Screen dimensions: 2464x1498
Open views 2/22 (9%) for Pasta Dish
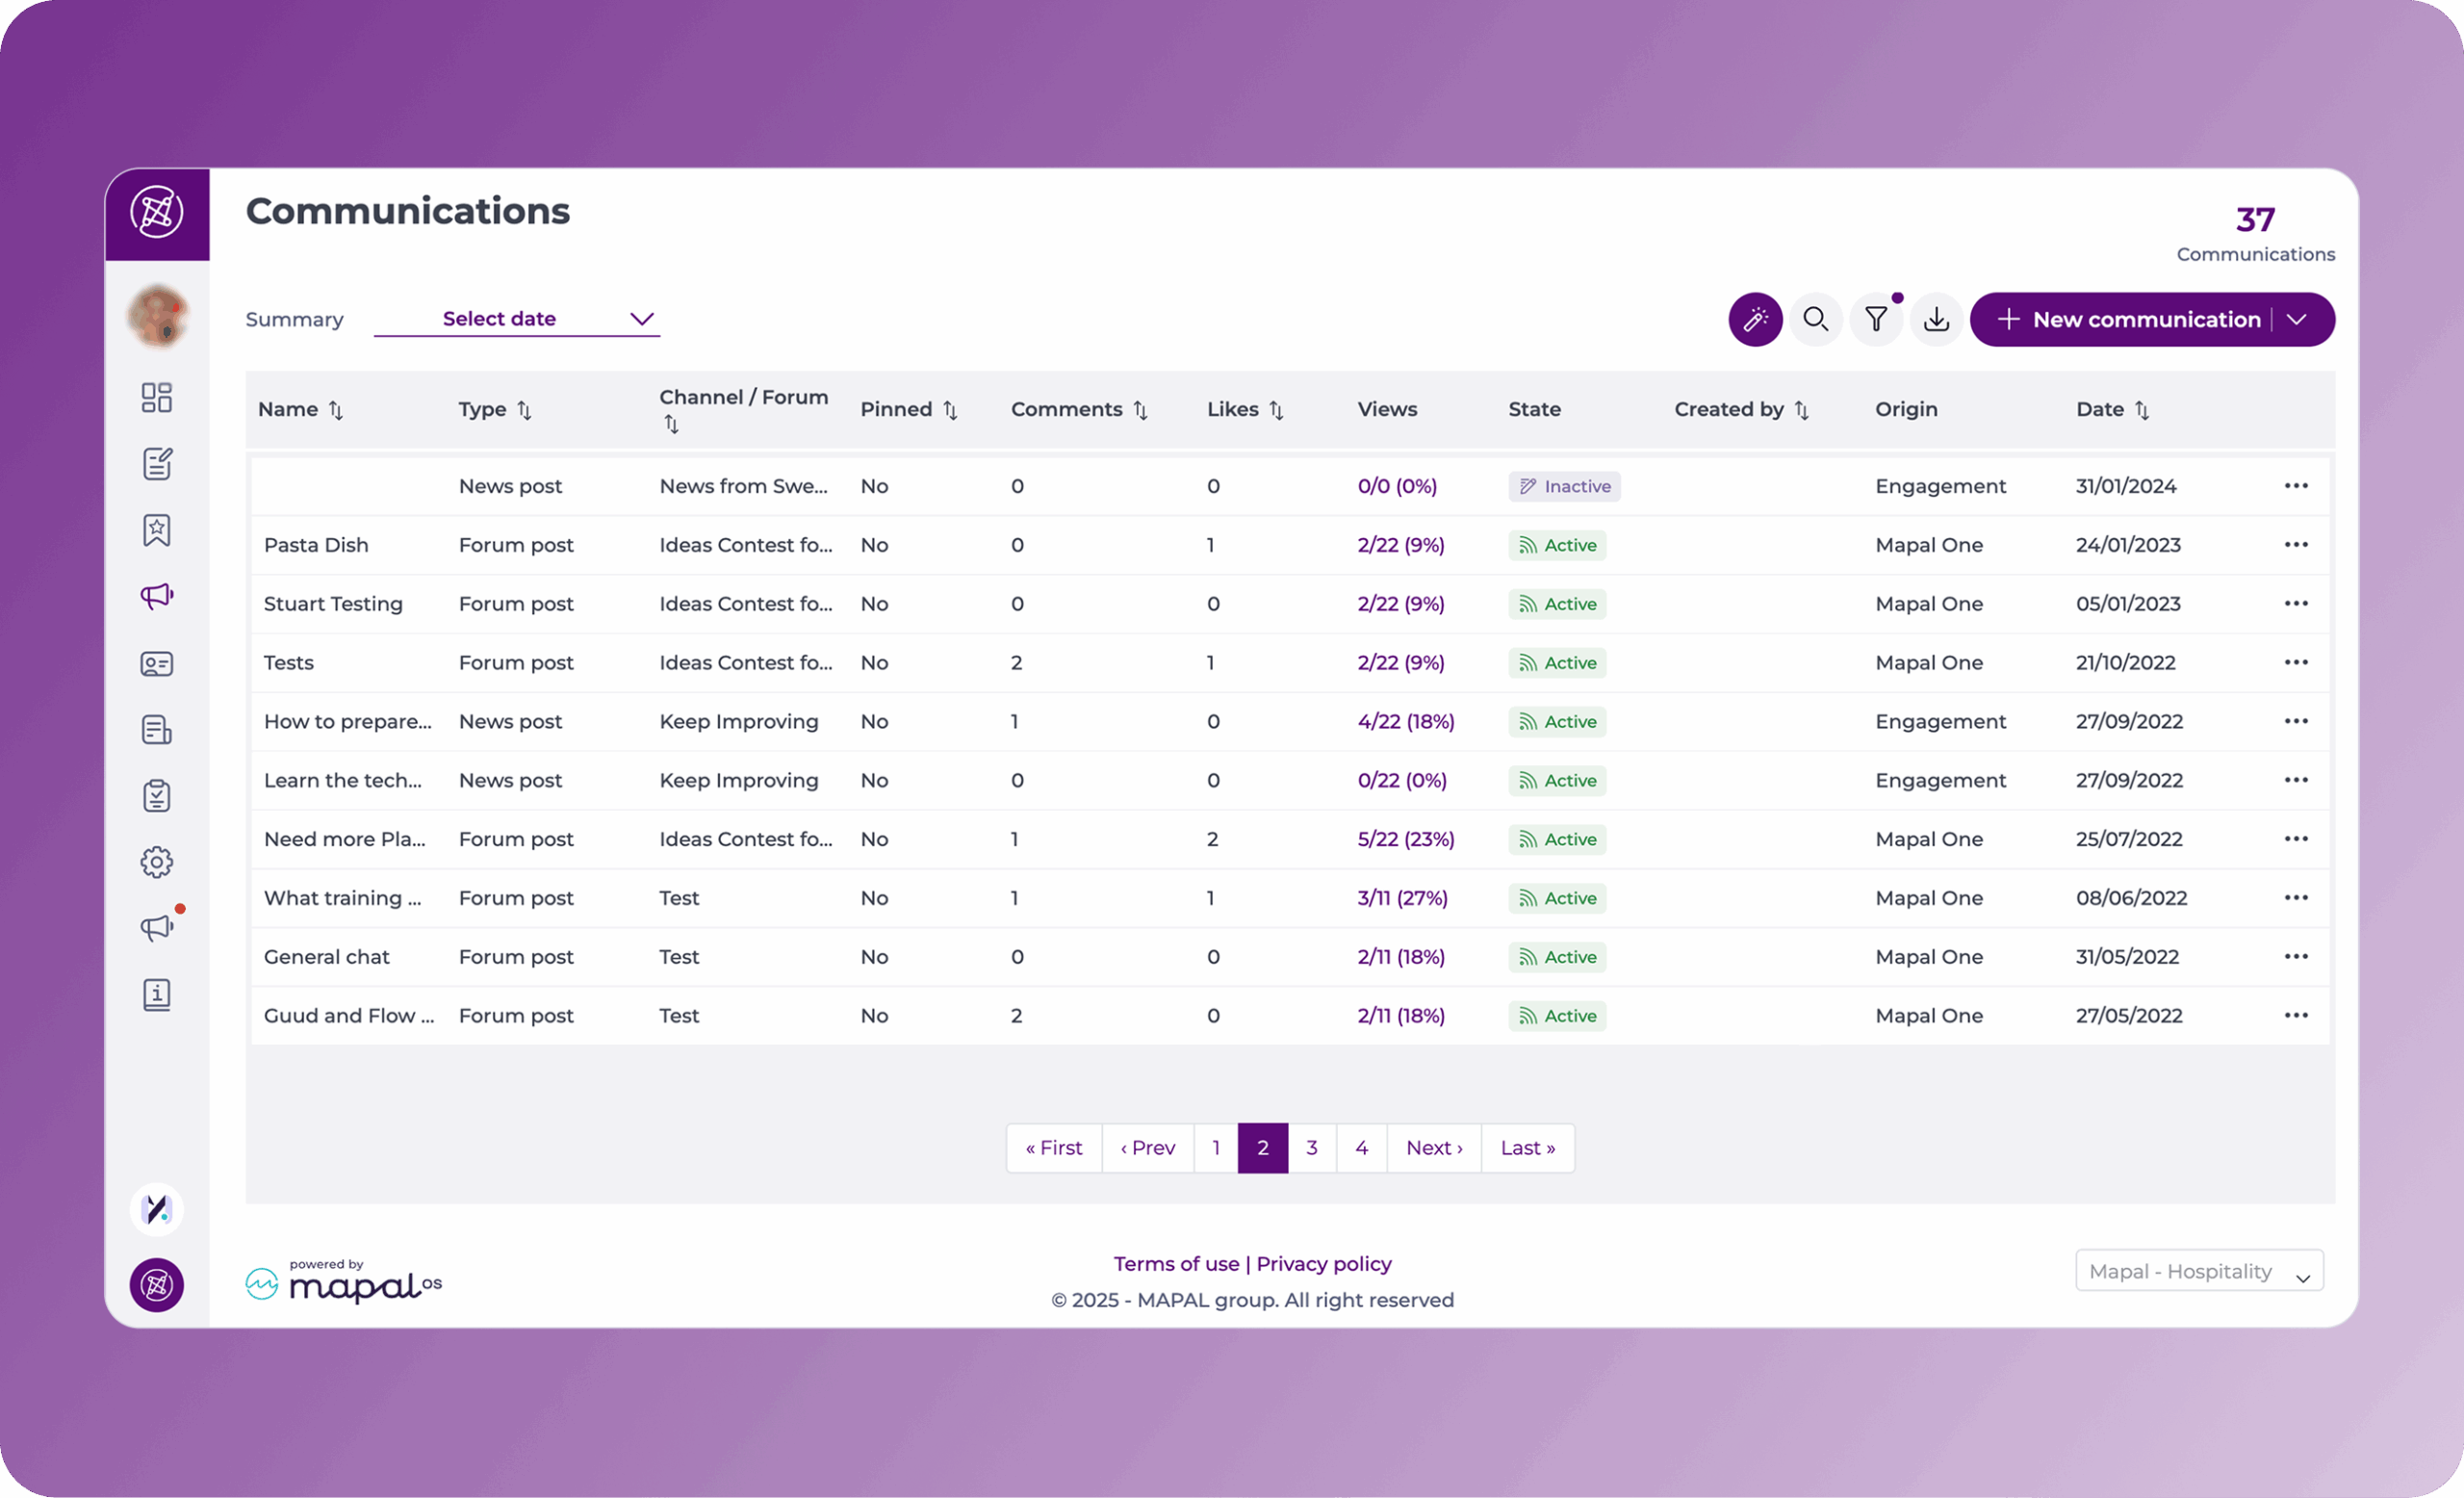[1400, 544]
